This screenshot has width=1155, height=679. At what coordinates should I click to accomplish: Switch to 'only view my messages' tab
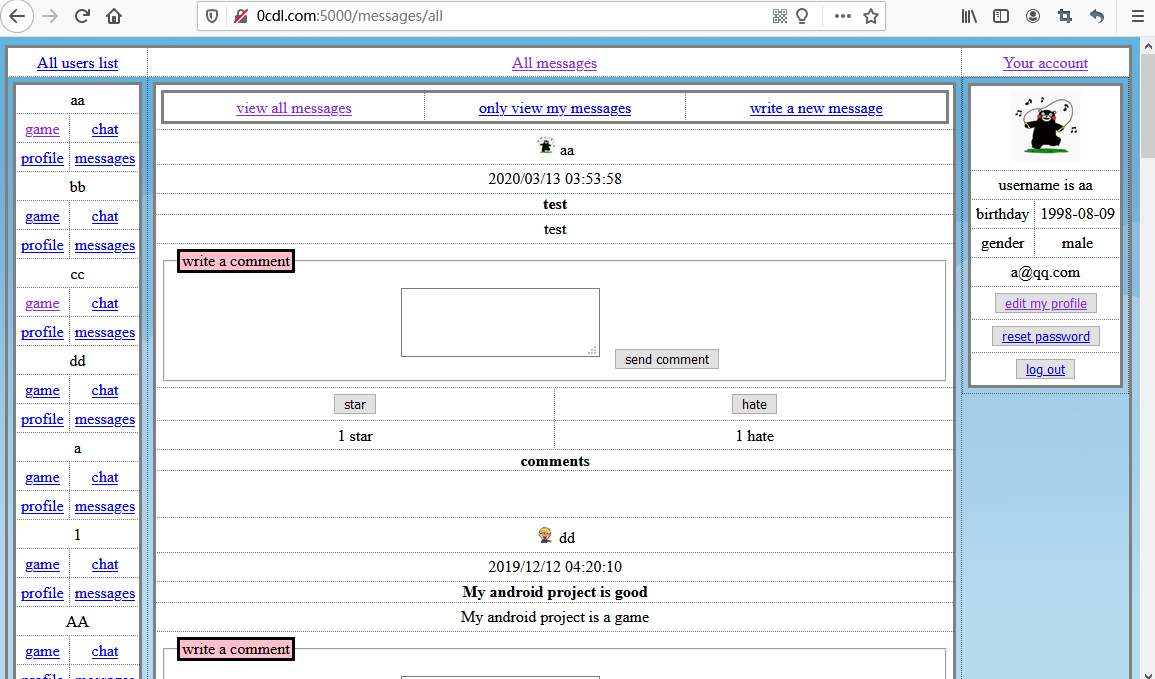[555, 108]
